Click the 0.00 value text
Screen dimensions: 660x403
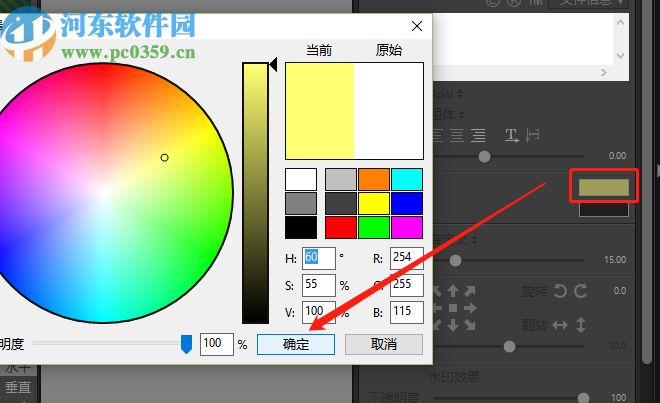tap(617, 156)
